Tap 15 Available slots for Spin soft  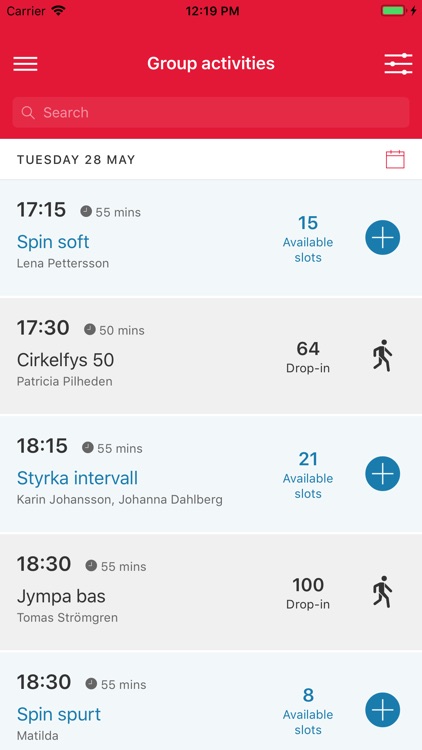308,239
